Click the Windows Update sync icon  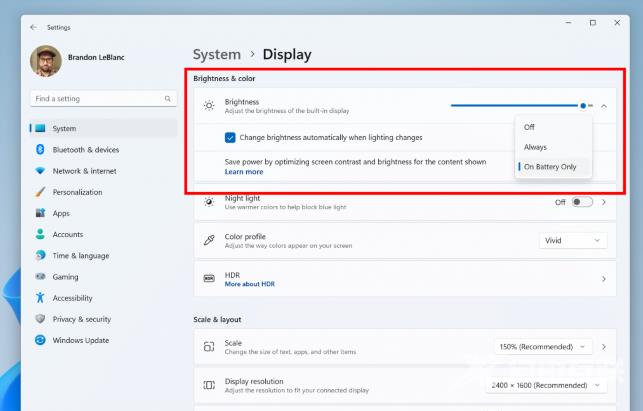[x=40, y=340]
